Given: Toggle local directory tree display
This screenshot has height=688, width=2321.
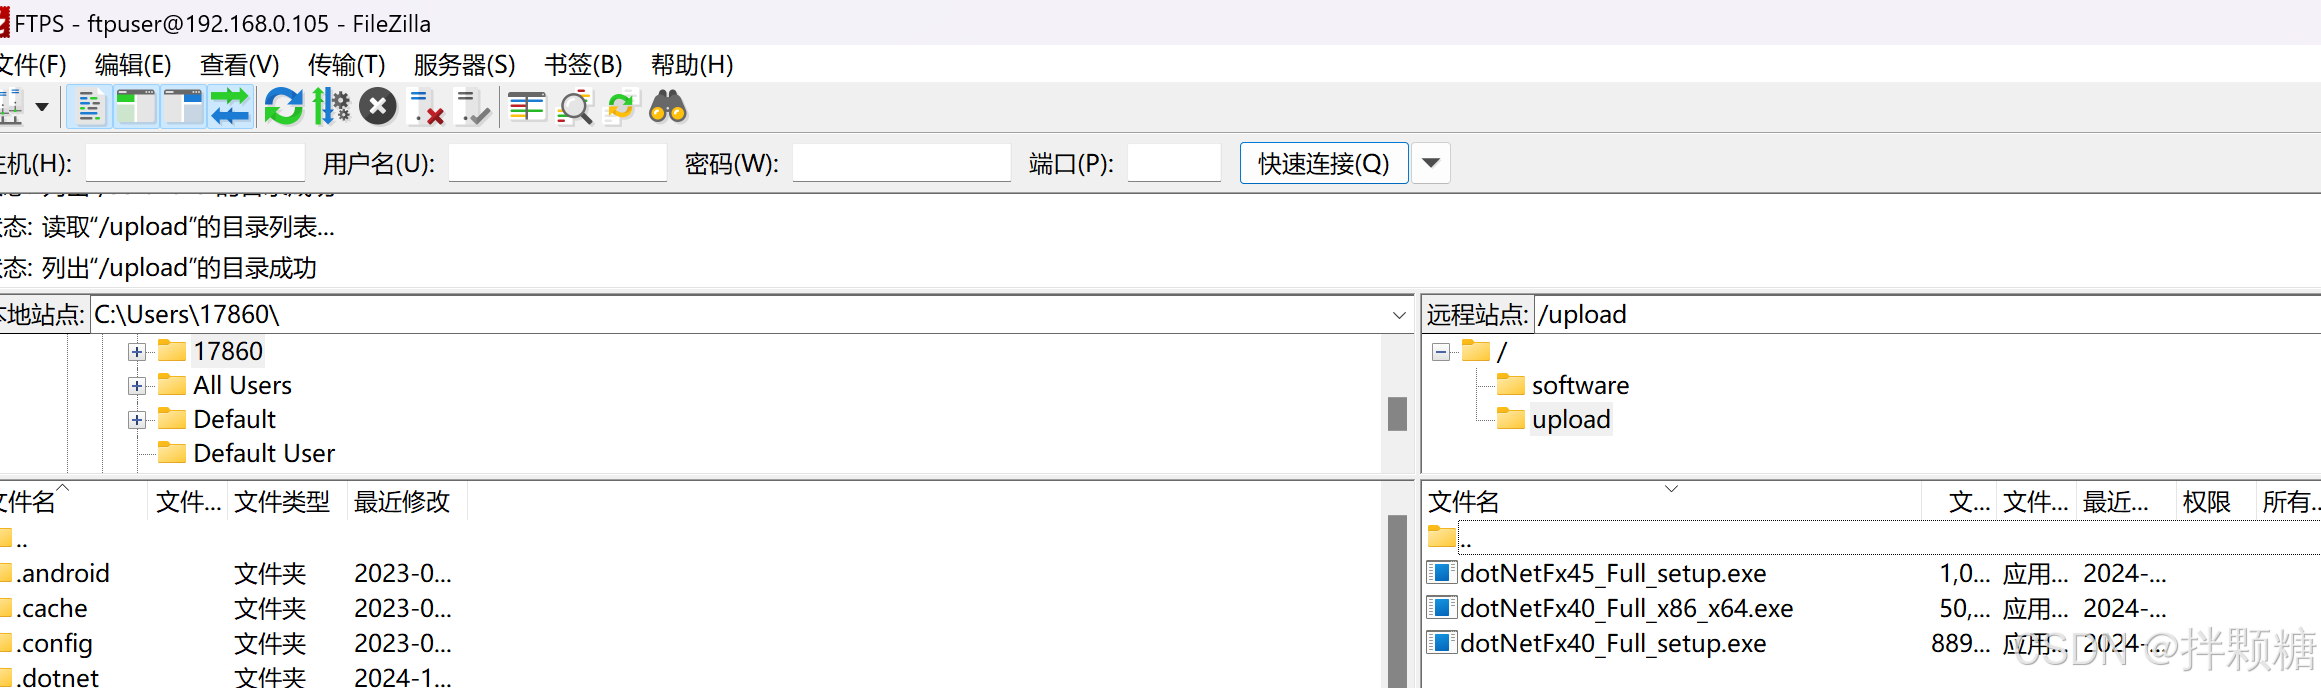Looking at the screenshot, I should [136, 107].
